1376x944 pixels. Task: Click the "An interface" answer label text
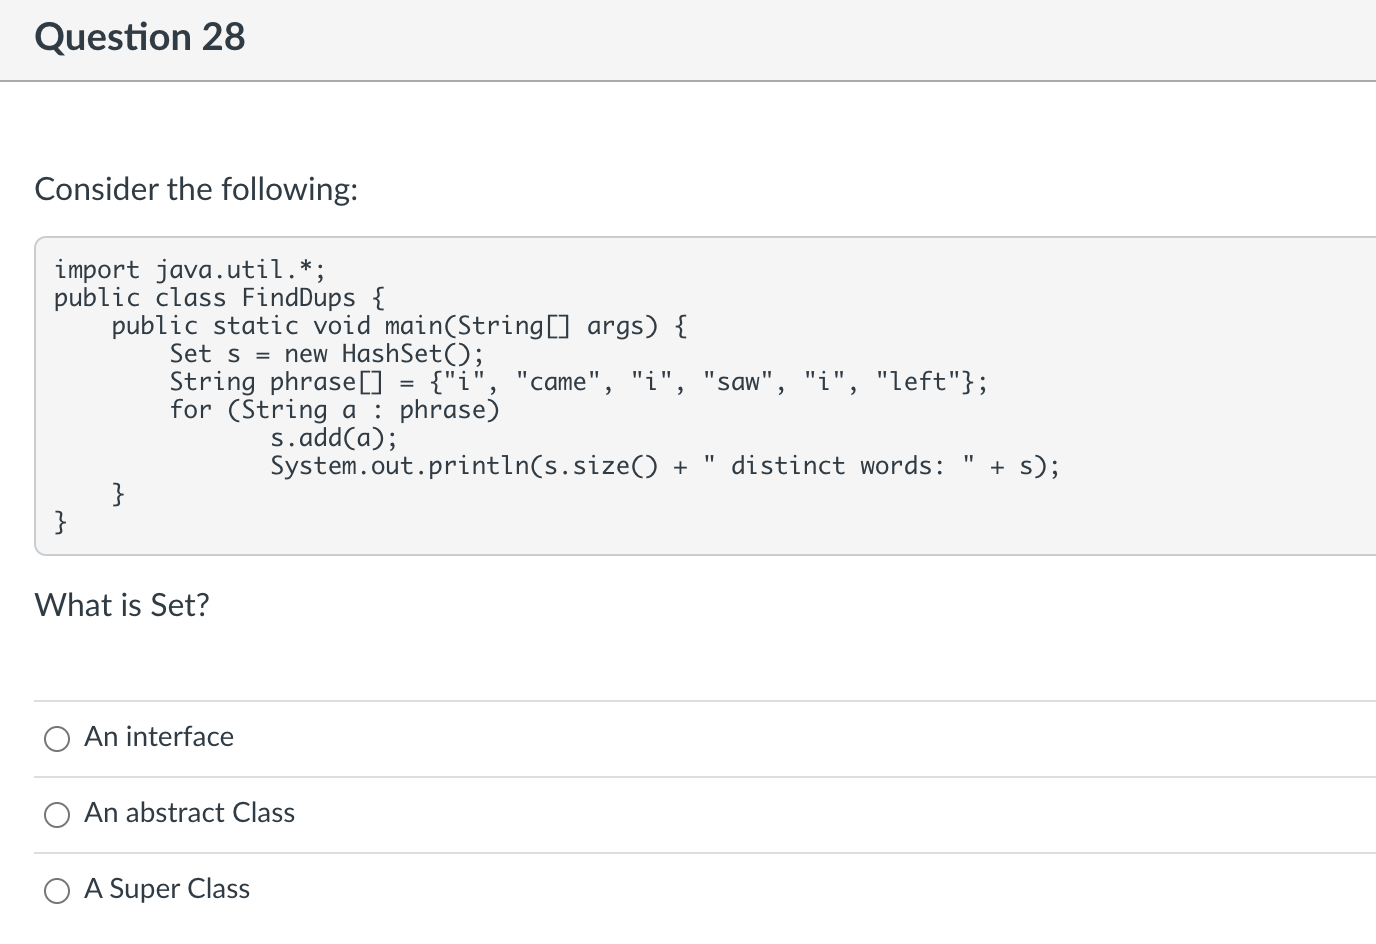[159, 737]
